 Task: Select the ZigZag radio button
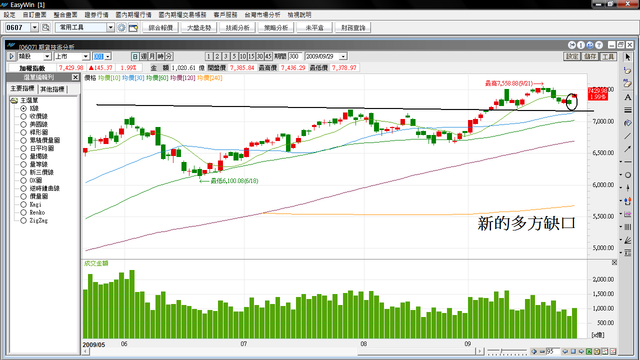pyautogui.click(x=24, y=220)
